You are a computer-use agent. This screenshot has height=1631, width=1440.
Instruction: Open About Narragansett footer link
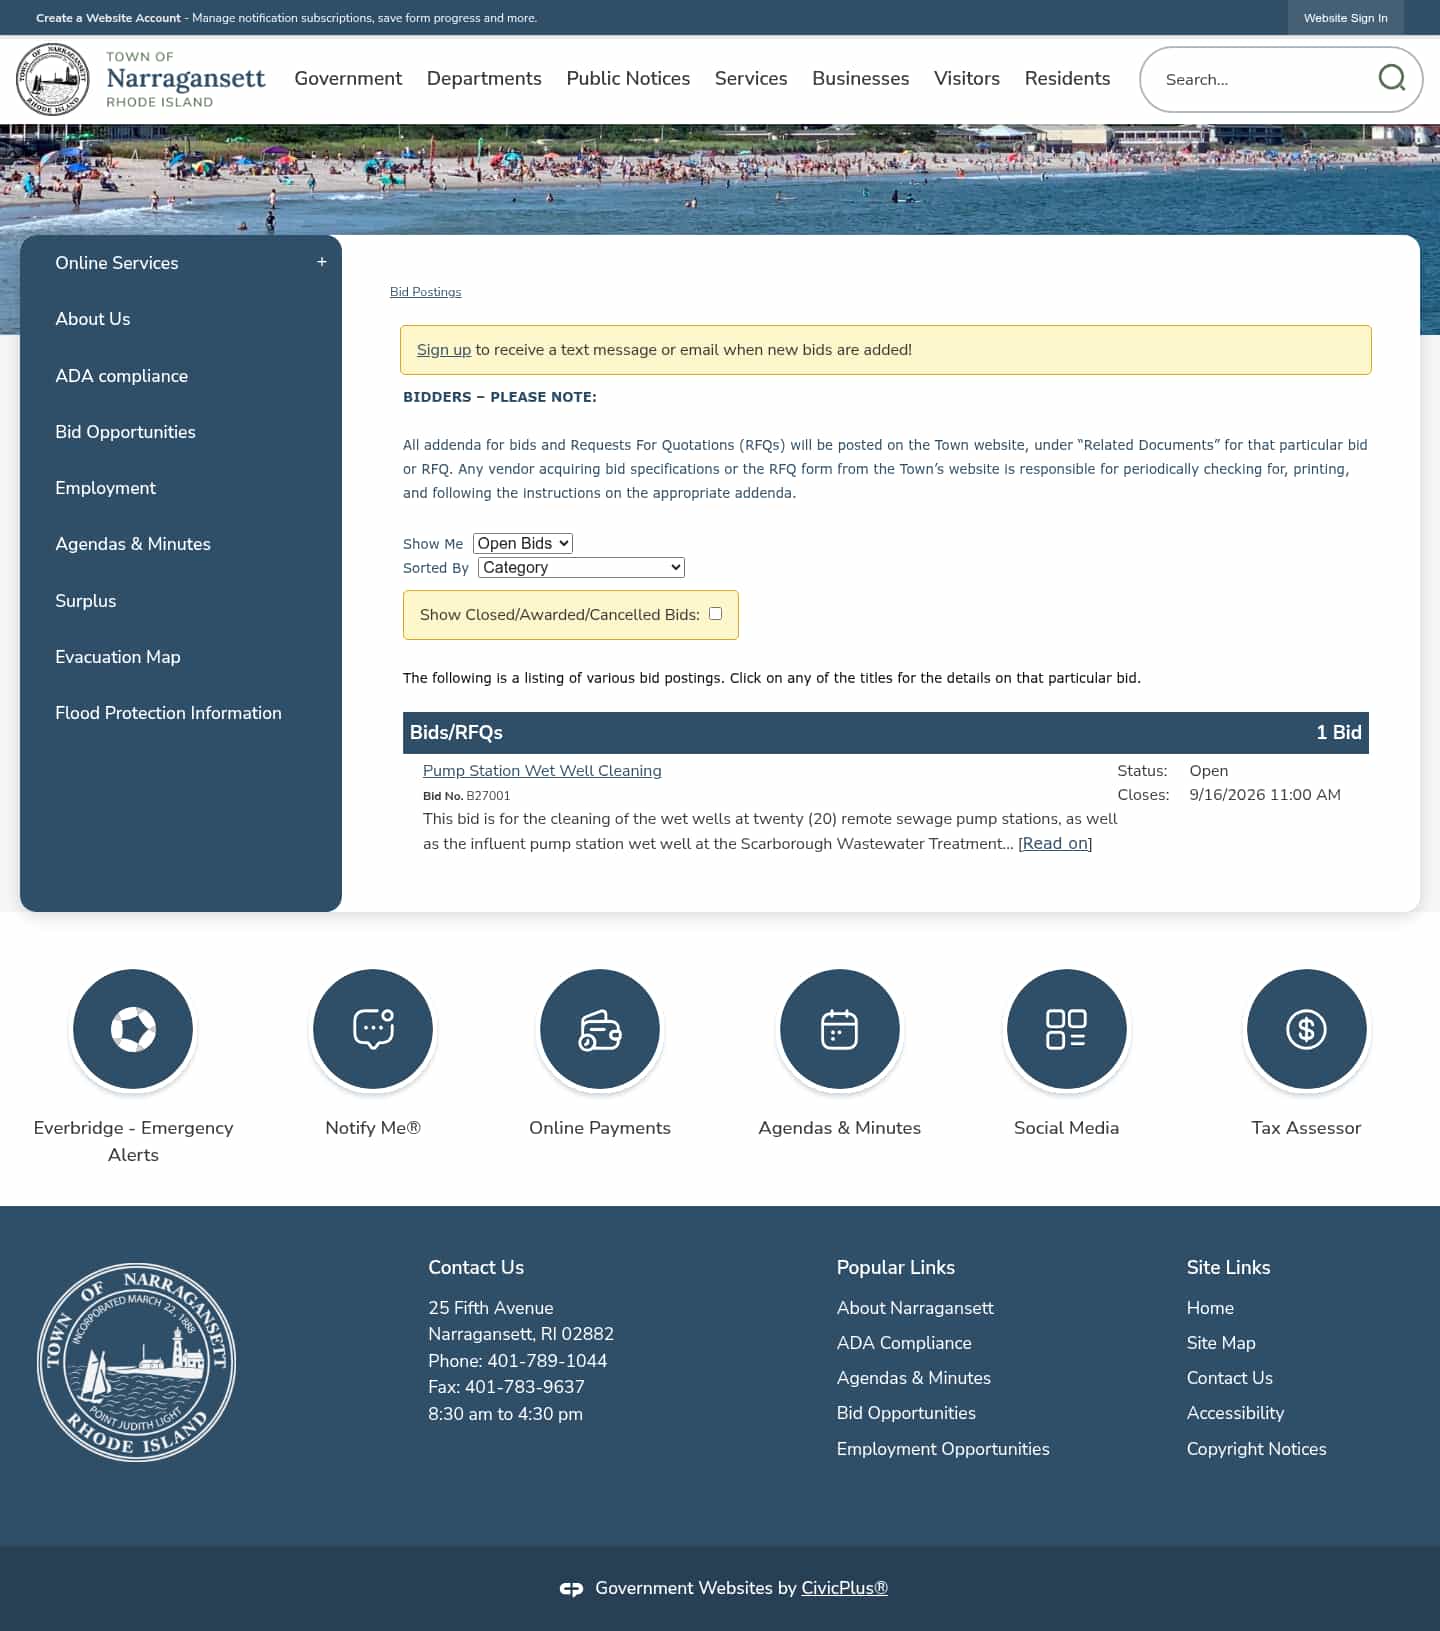coord(915,1308)
